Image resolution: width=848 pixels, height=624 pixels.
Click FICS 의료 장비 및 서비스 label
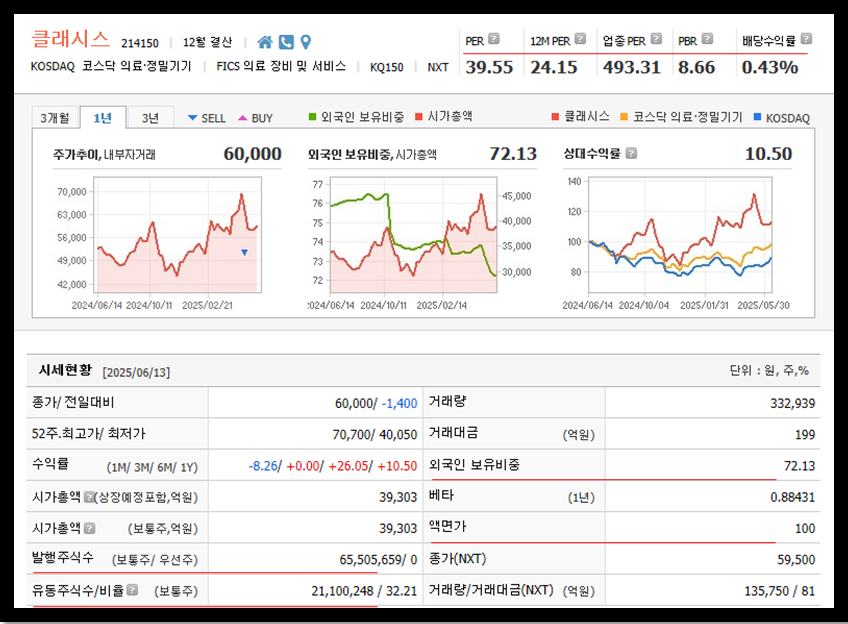281,67
